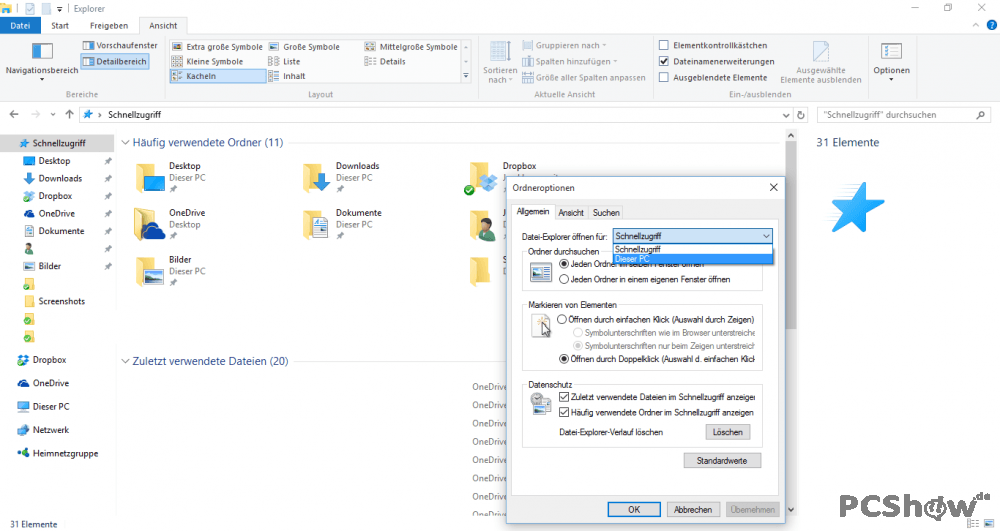Screen dimensions: 1000x531
Task: Click Größe aller Spalten anpassen
Action: pos(584,77)
